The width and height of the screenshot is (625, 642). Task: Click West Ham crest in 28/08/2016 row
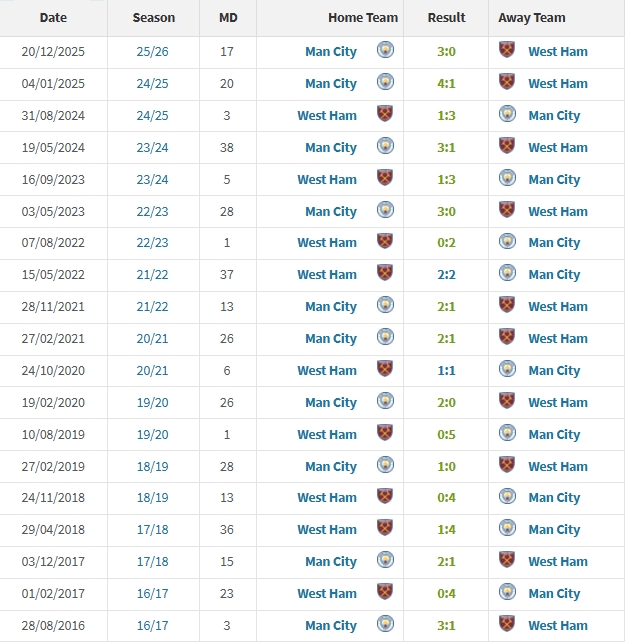click(x=507, y=625)
